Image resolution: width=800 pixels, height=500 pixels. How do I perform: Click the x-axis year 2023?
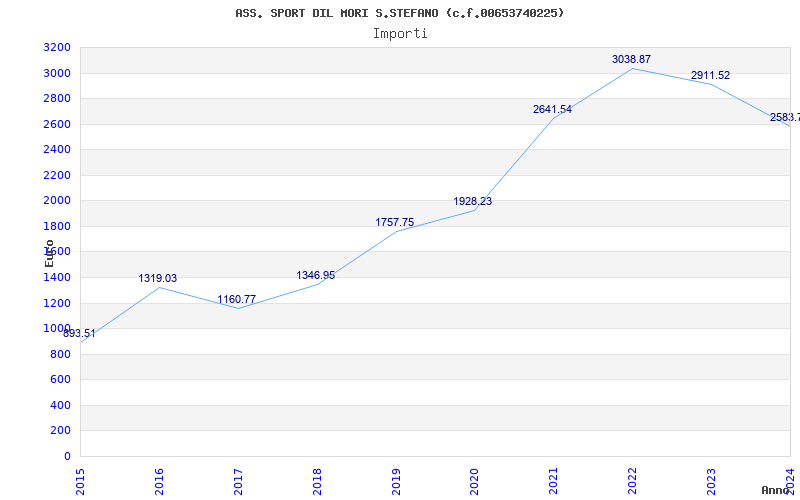712,481
